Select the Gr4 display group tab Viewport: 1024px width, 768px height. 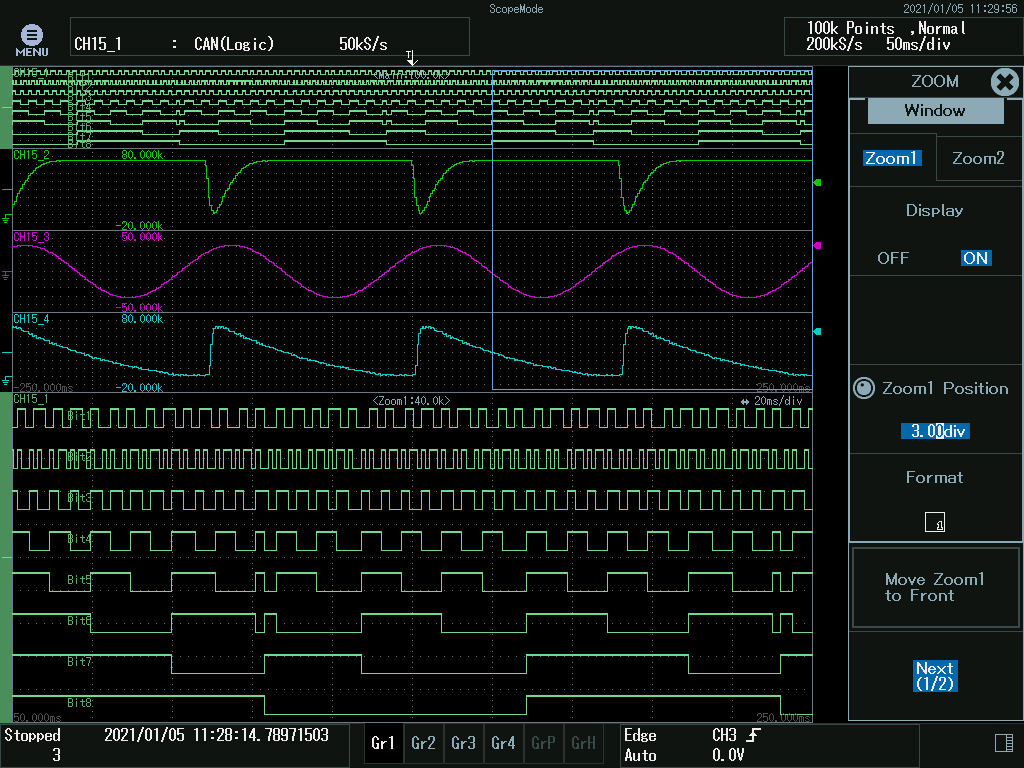(503, 743)
